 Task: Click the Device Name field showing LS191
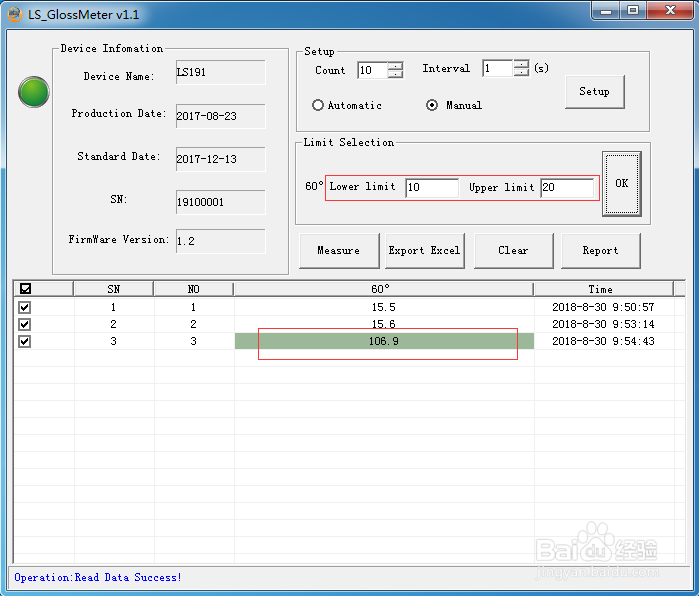[221, 72]
